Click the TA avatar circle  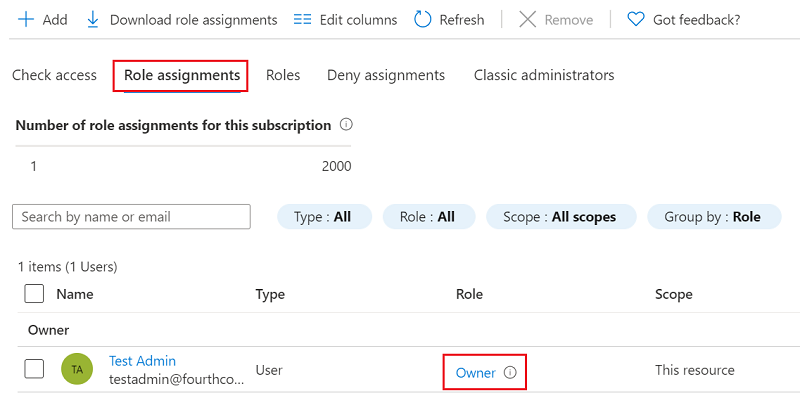point(77,369)
